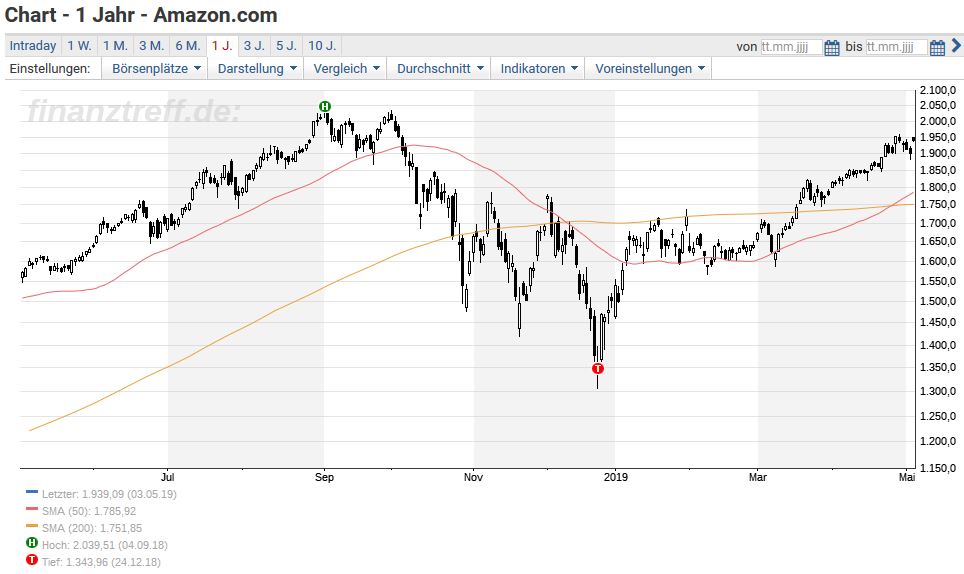
Task: Select the 1 J. timeframe tab
Action: click(222, 45)
